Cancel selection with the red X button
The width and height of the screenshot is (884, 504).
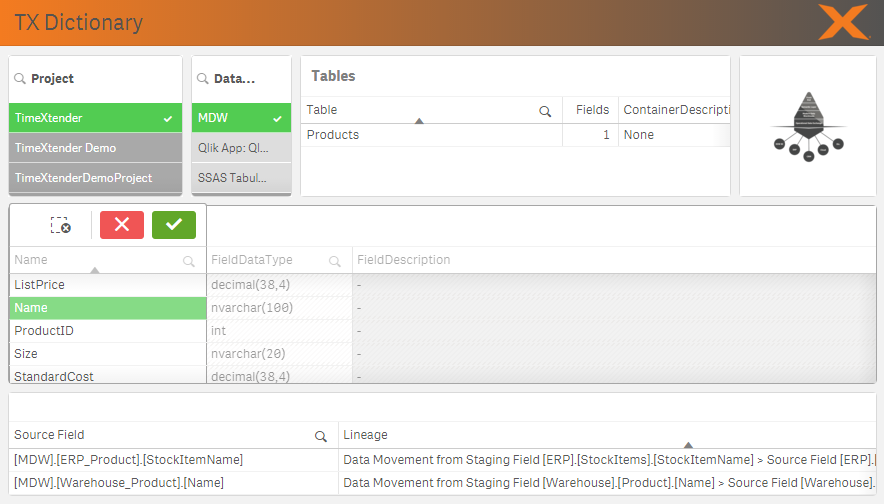(x=122, y=225)
